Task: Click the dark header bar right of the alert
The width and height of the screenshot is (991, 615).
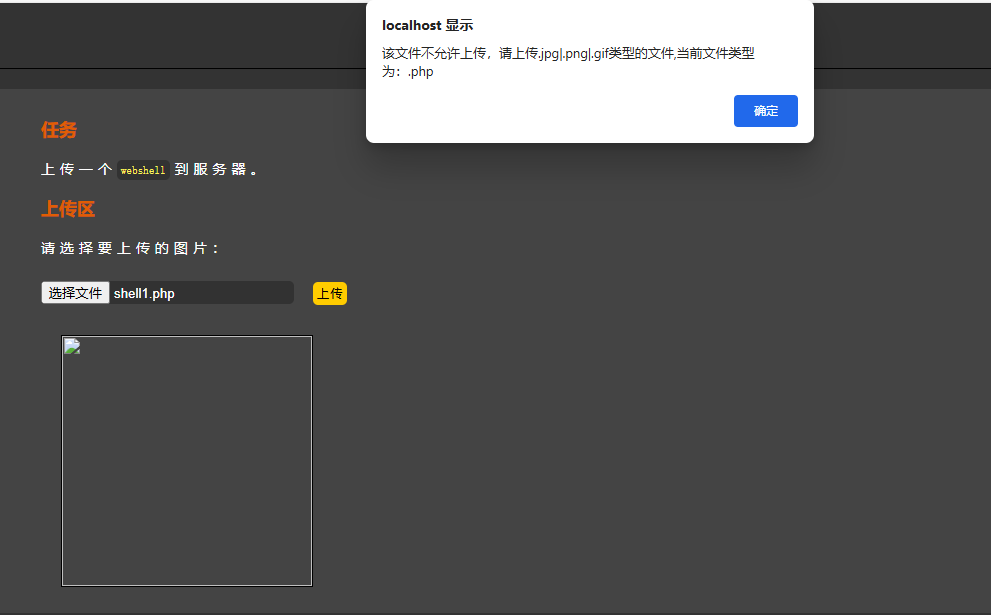Action: 902,35
